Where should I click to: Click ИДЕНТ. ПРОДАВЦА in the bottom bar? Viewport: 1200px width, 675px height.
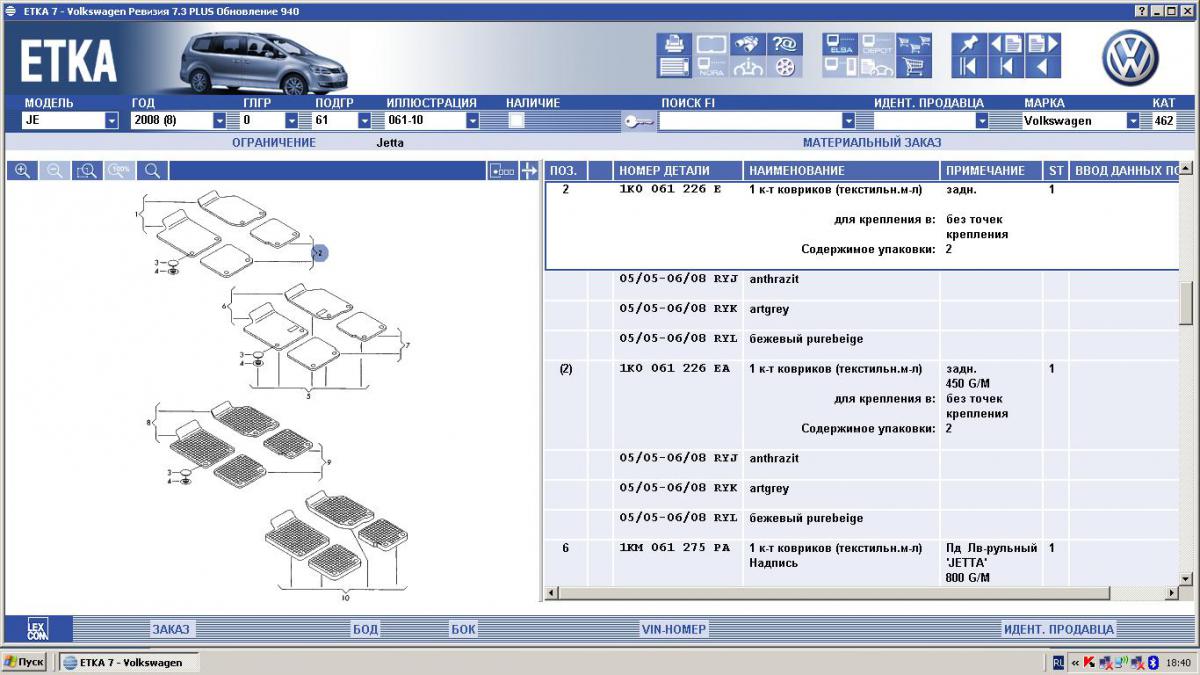click(x=1058, y=629)
